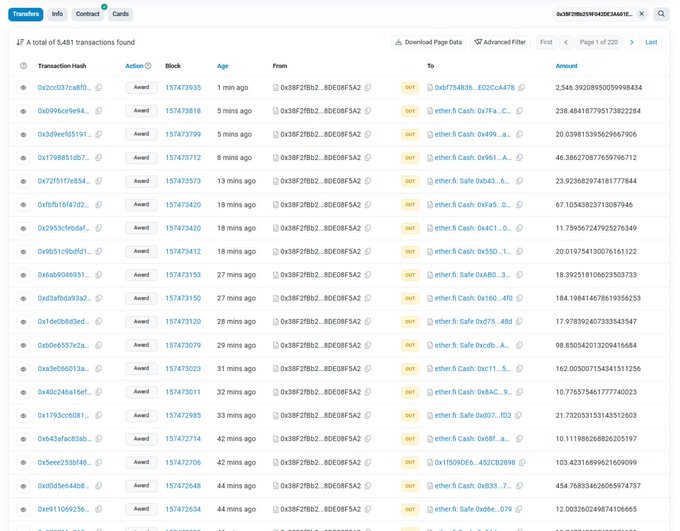Click the Amount column header

pyautogui.click(x=566, y=66)
